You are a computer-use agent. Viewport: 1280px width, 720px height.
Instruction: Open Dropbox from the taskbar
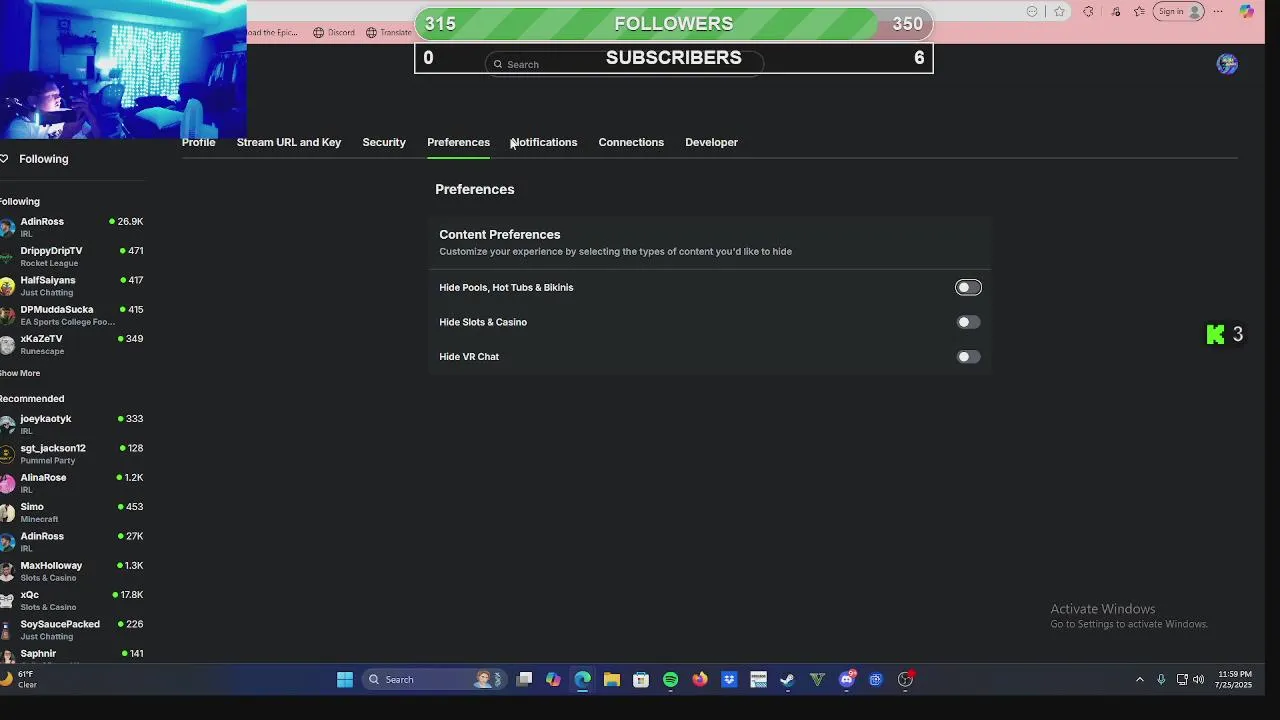(x=729, y=680)
